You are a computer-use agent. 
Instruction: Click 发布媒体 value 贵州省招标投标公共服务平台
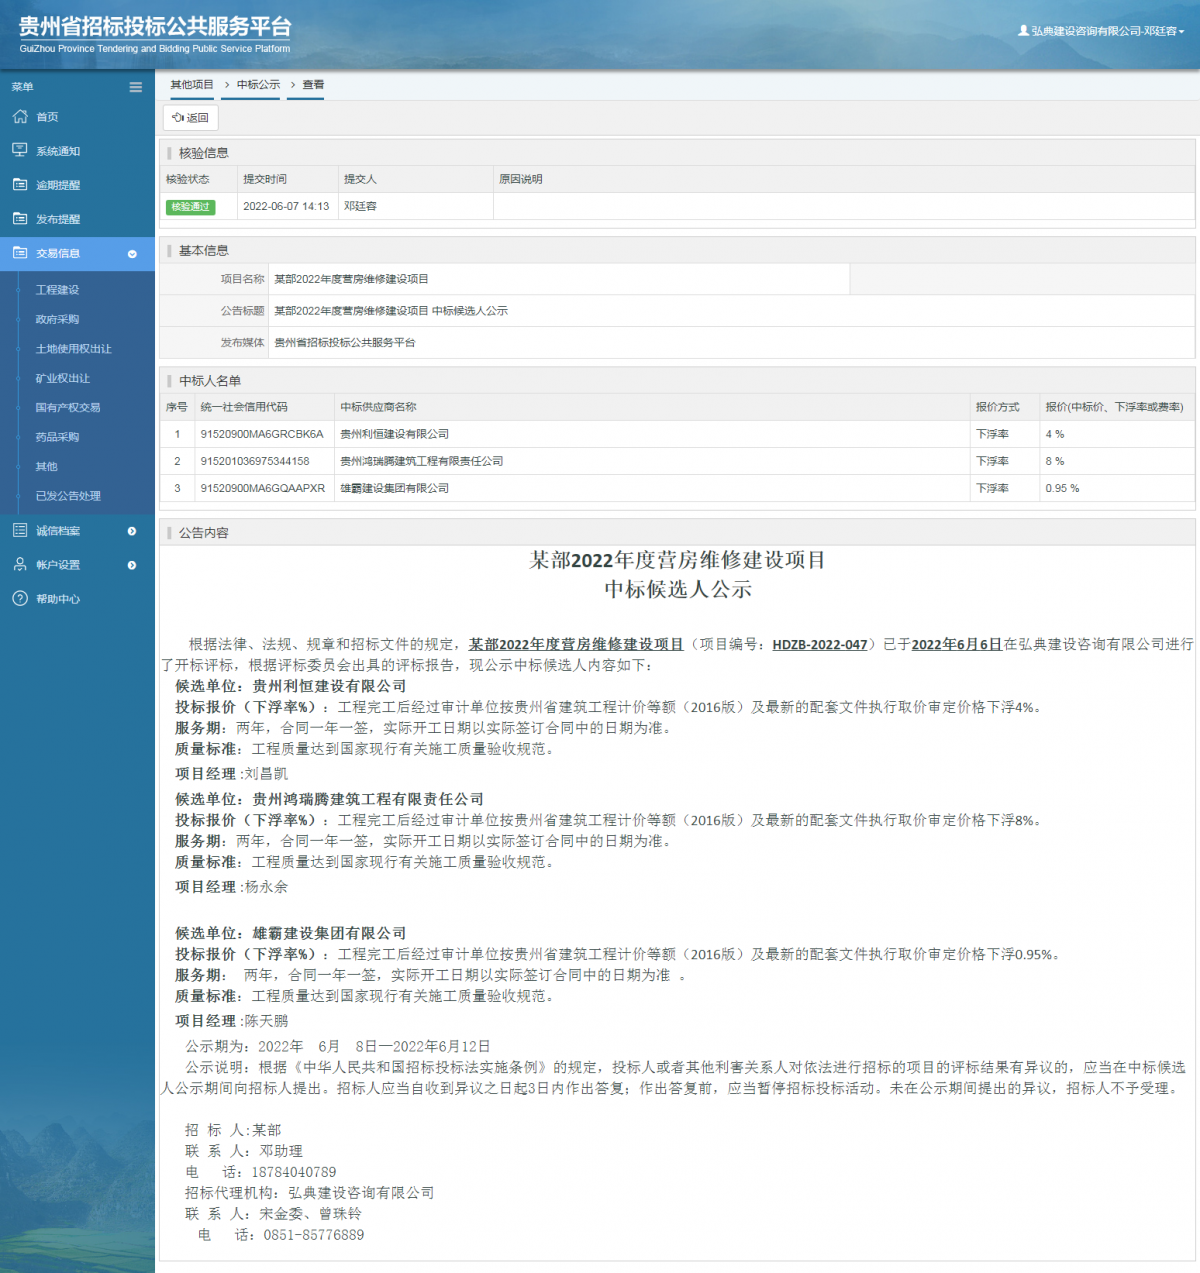[x=345, y=342]
